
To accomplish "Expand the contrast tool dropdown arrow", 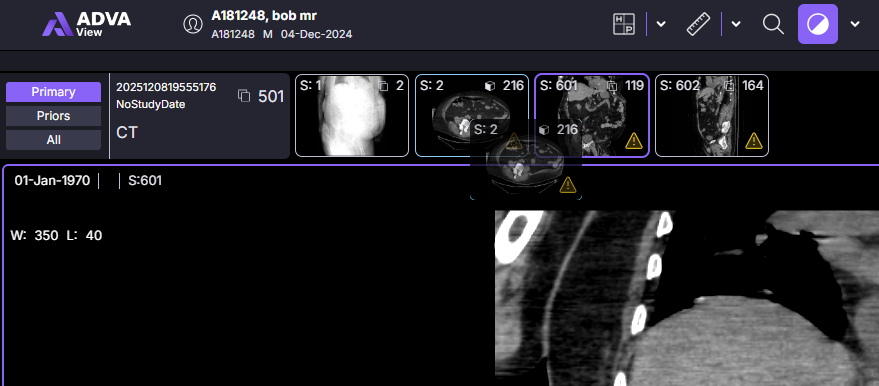I will pos(855,24).
